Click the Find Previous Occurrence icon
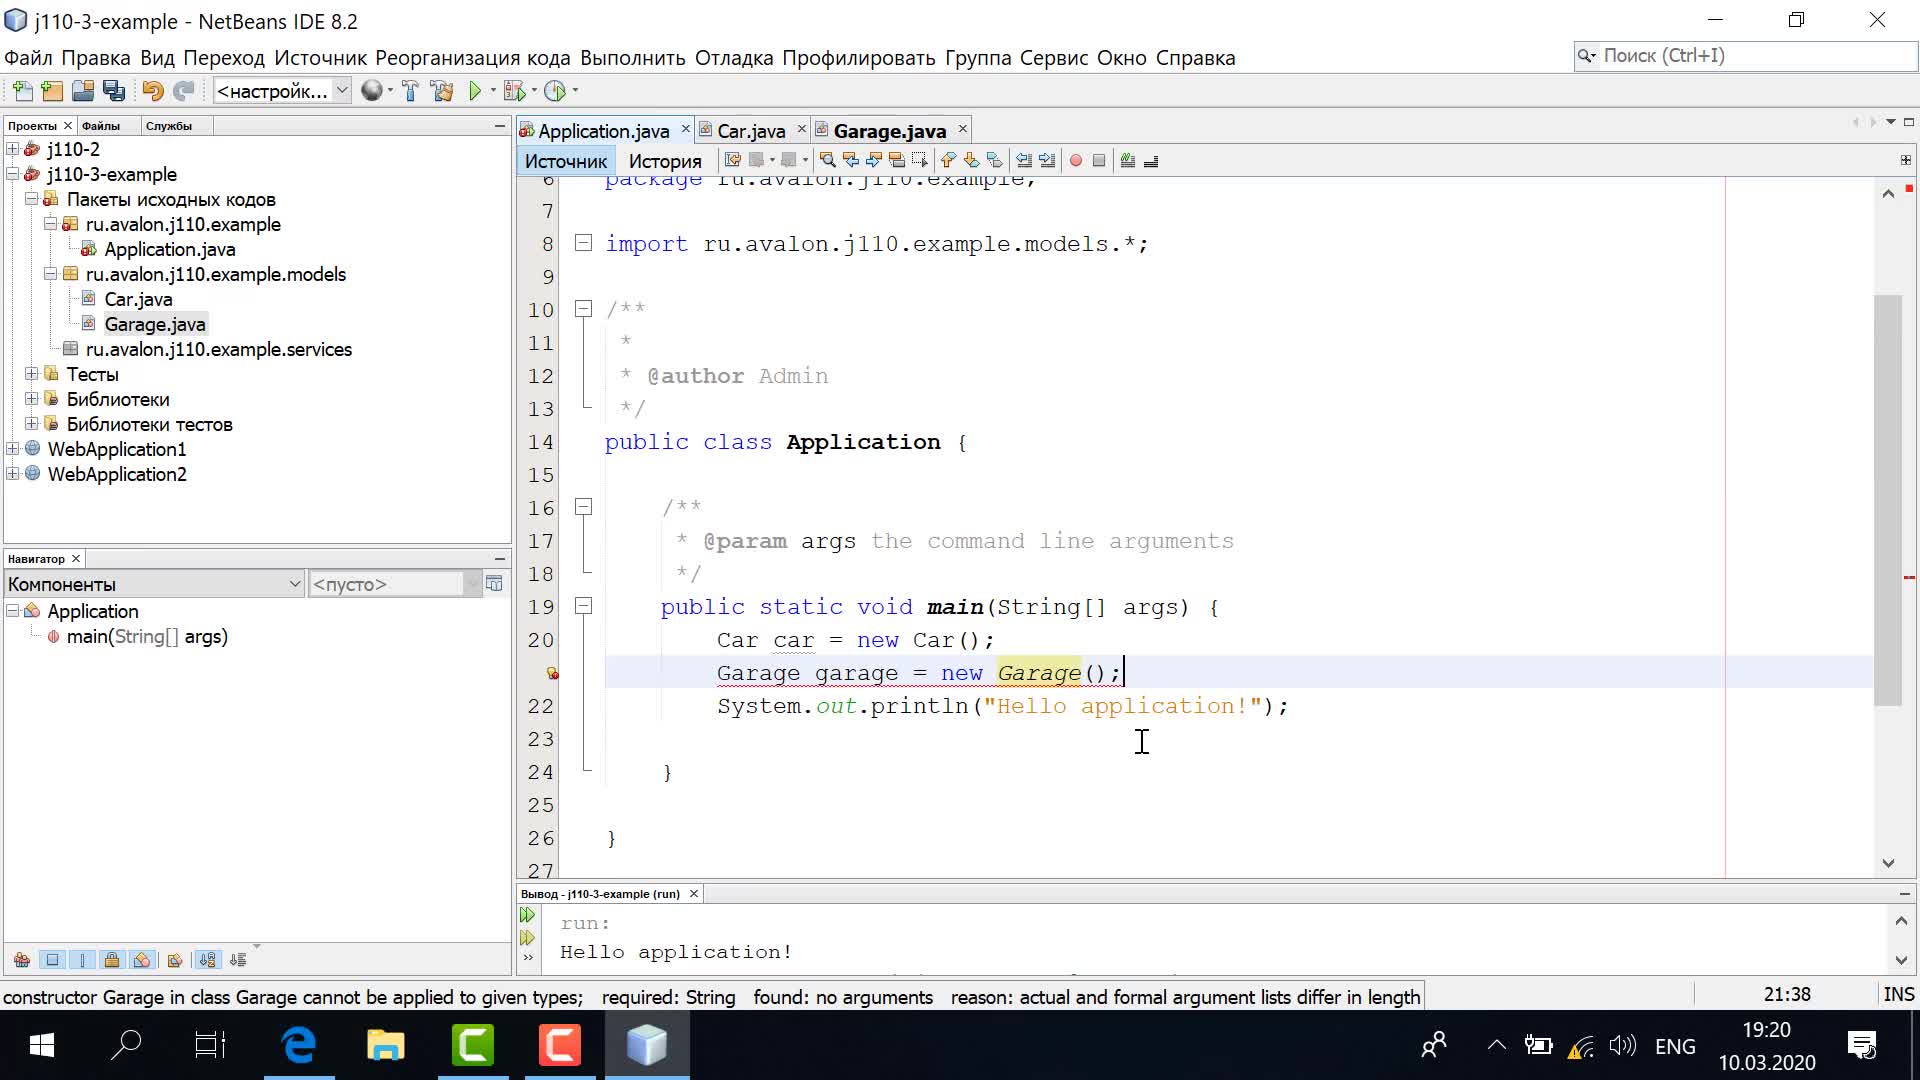This screenshot has height=1080, width=1920. click(851, 160)
